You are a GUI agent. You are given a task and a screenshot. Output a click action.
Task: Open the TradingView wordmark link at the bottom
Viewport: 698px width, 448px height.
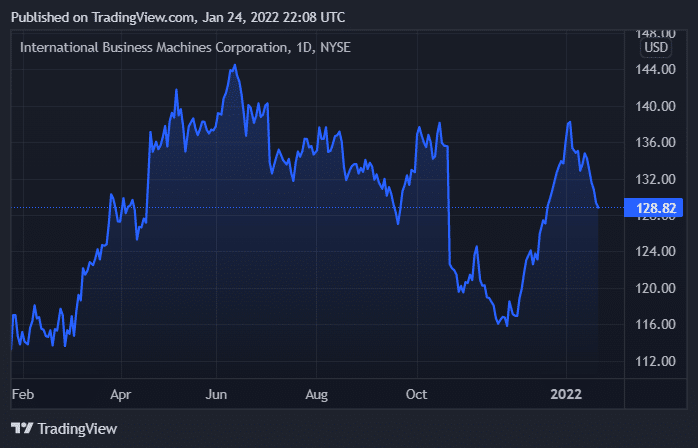click(x=77, y=428)
